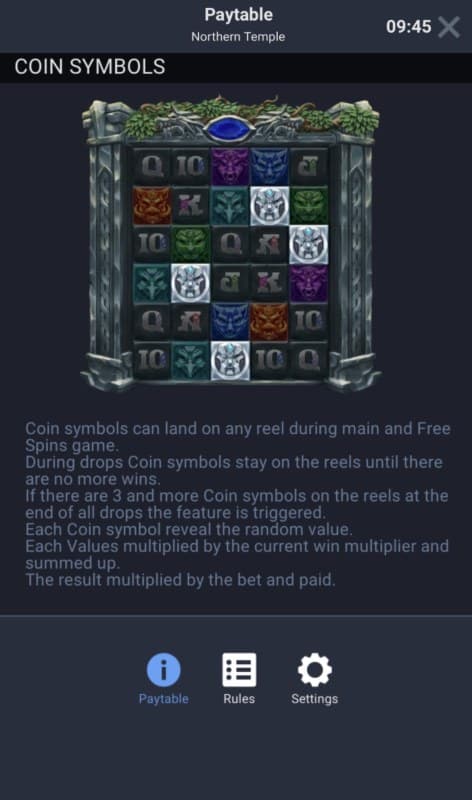Open the Settings gear icon
The width and height of the screenshot is (472, 800).
[x=314, y=669]
